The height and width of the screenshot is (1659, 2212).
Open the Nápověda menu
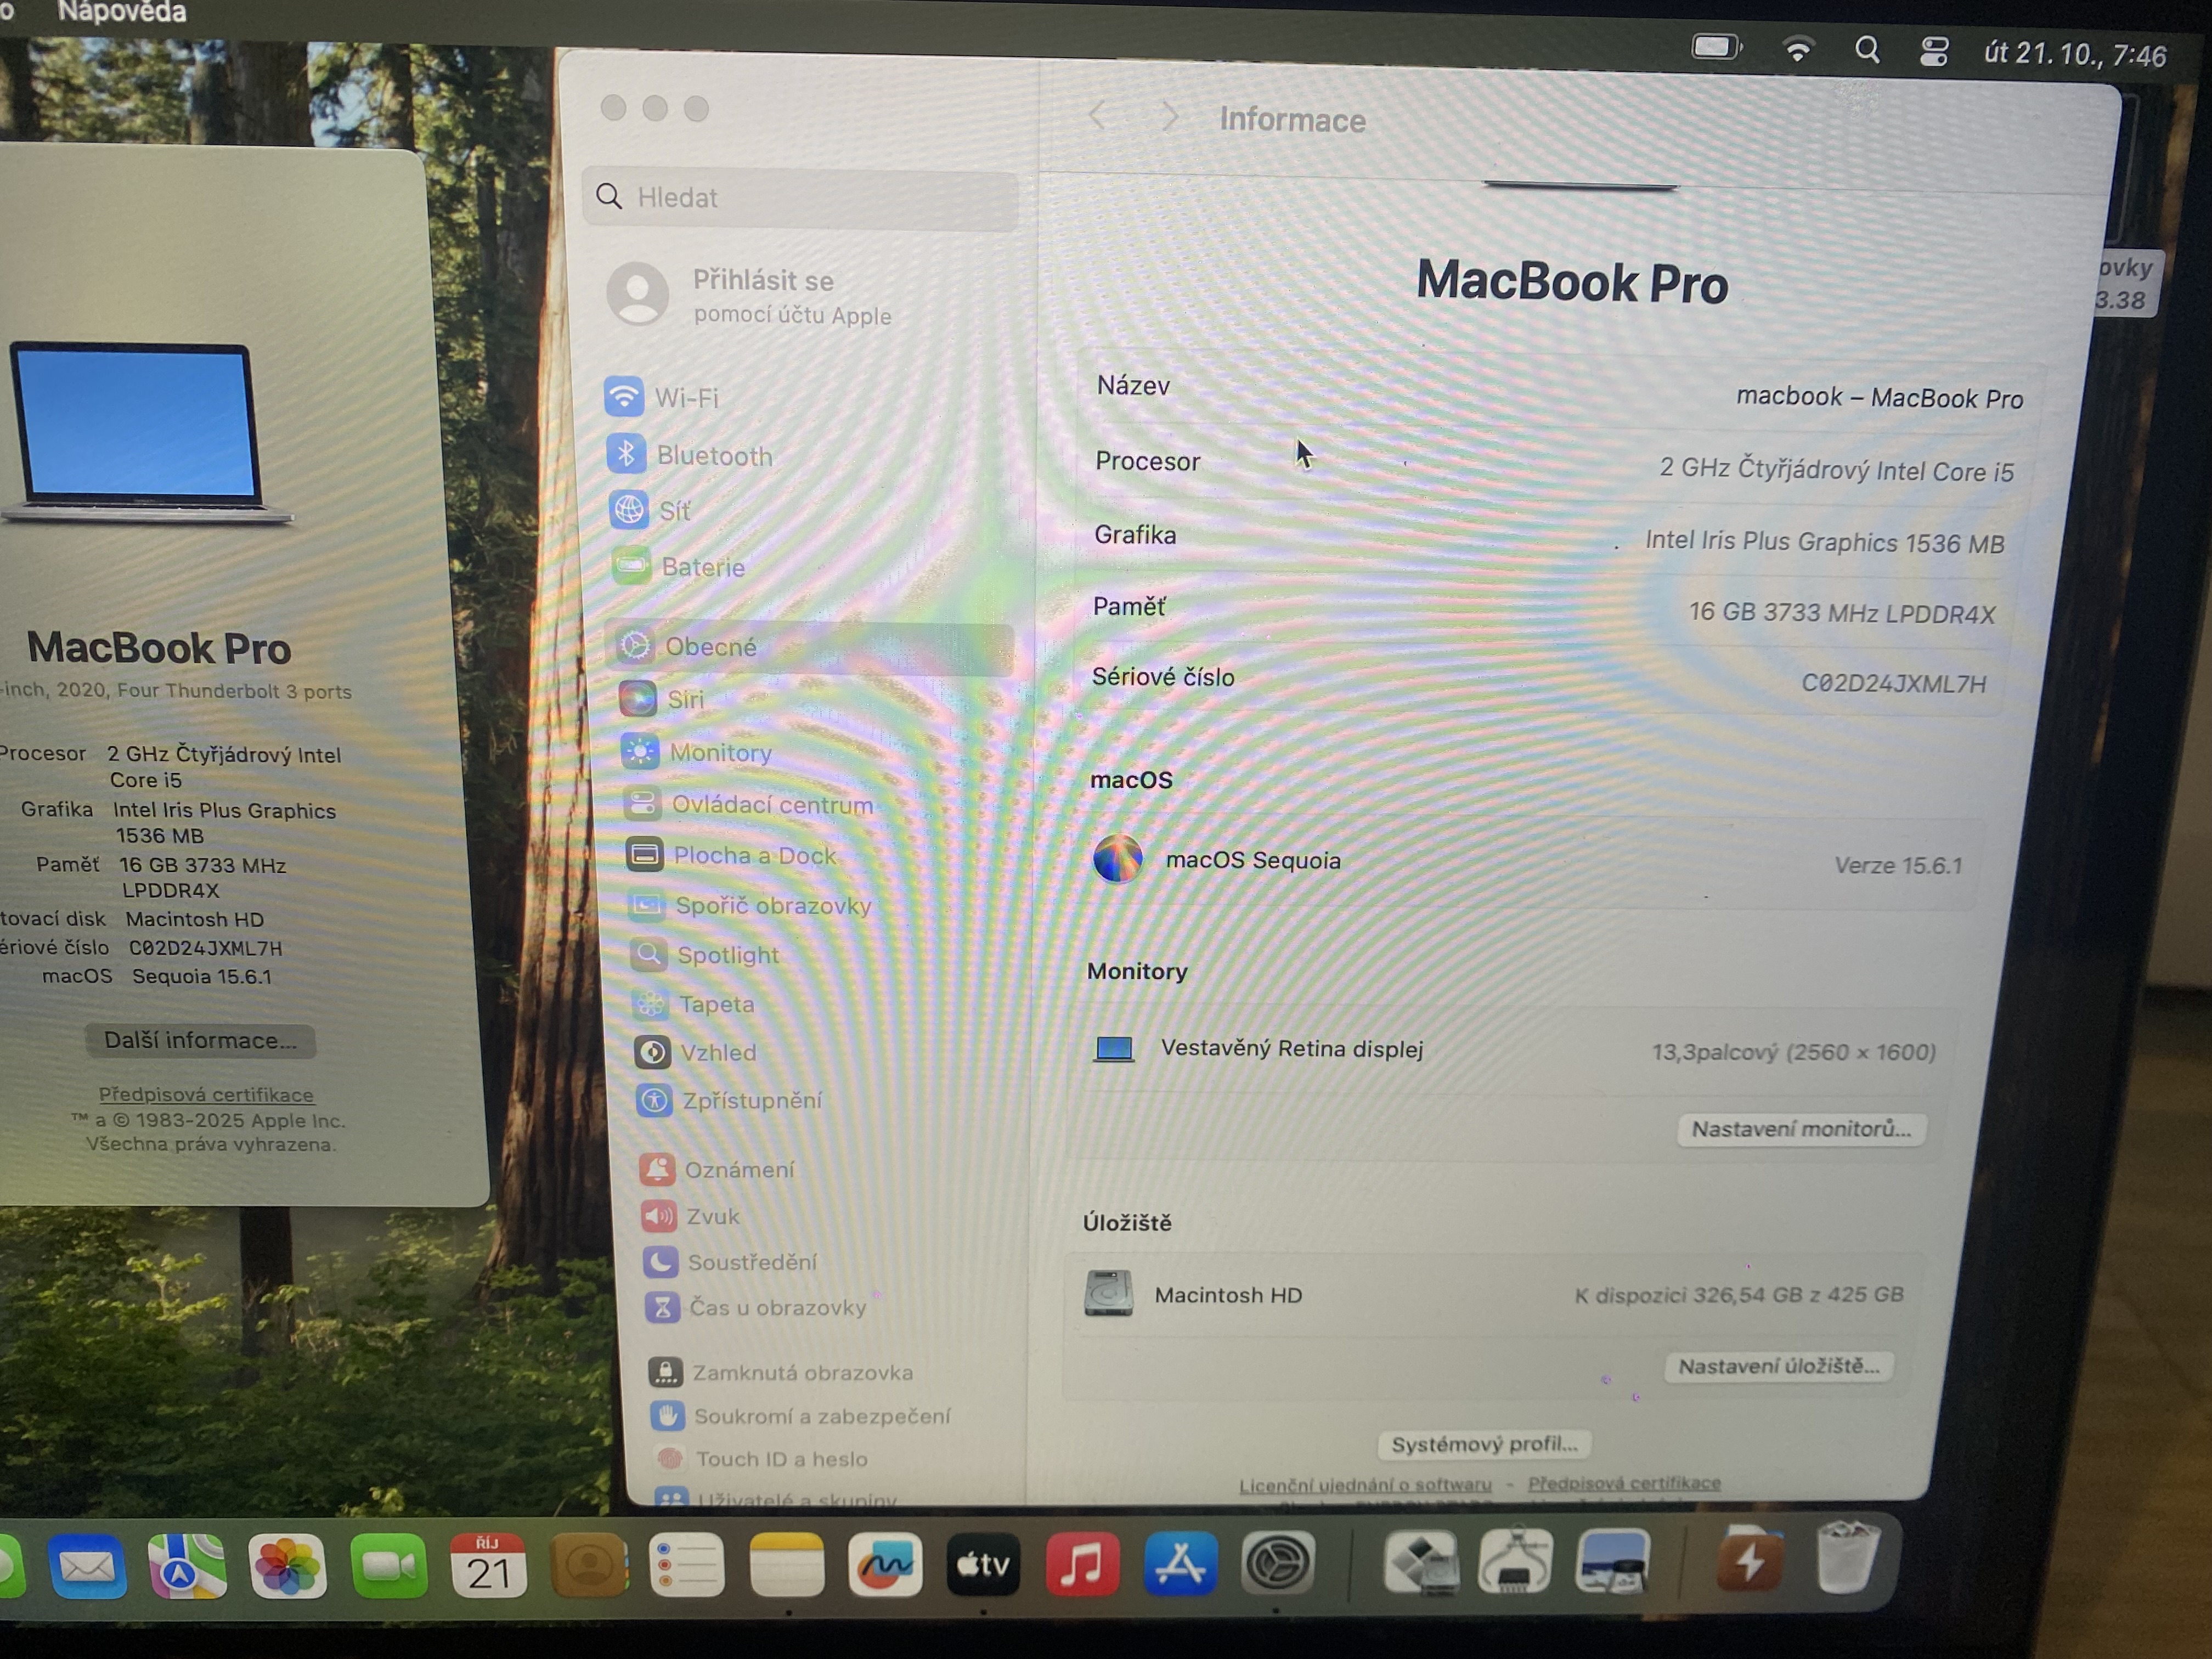tap(121, 12)
